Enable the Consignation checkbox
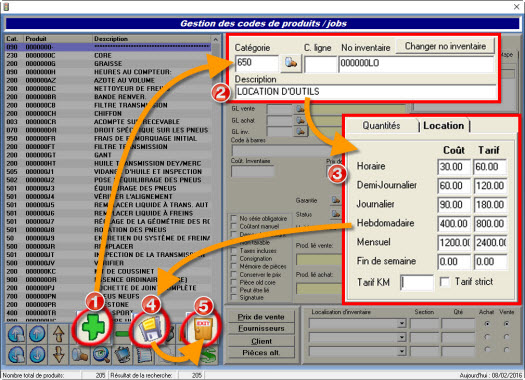The width and height of the screenshot is (525, 380). point(234,258)
